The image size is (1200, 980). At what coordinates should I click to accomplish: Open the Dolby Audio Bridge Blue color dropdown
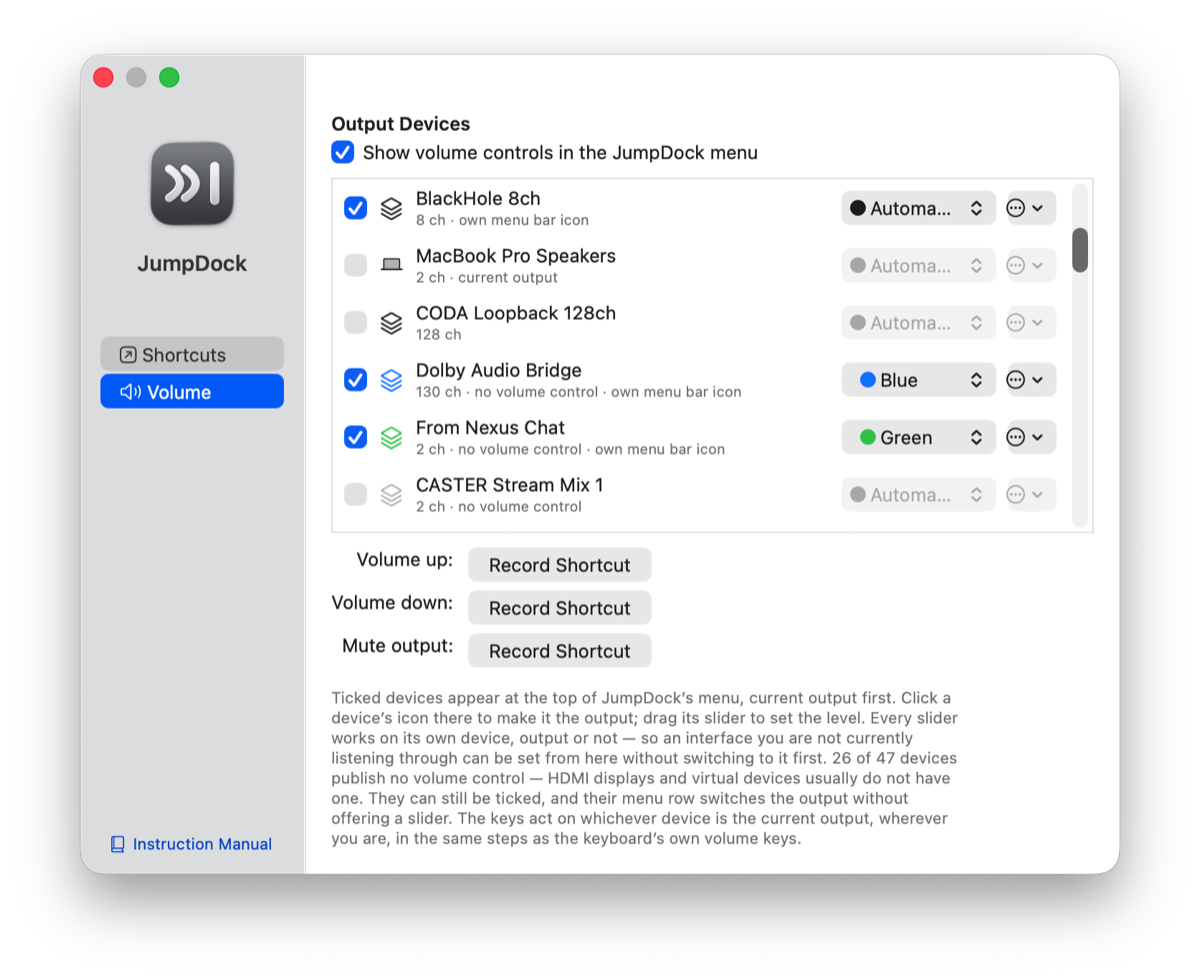(918, 380)
